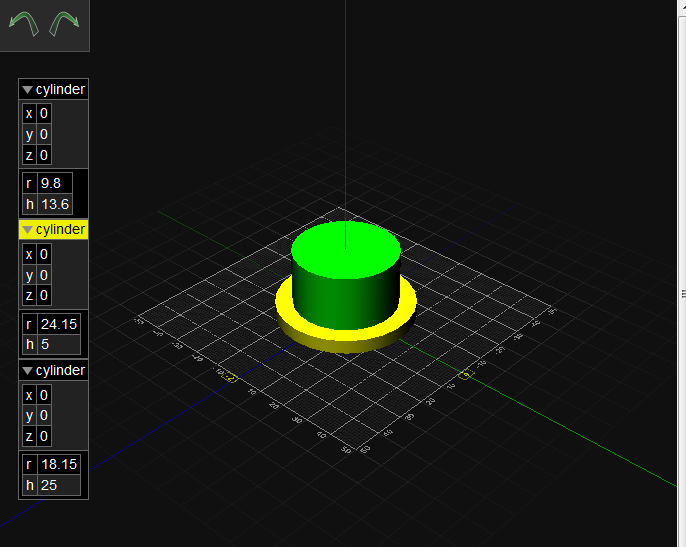Viewport: 686px width, 547px height.
Task: Edit radius field showing 9.8
Action: pos(55,183)
